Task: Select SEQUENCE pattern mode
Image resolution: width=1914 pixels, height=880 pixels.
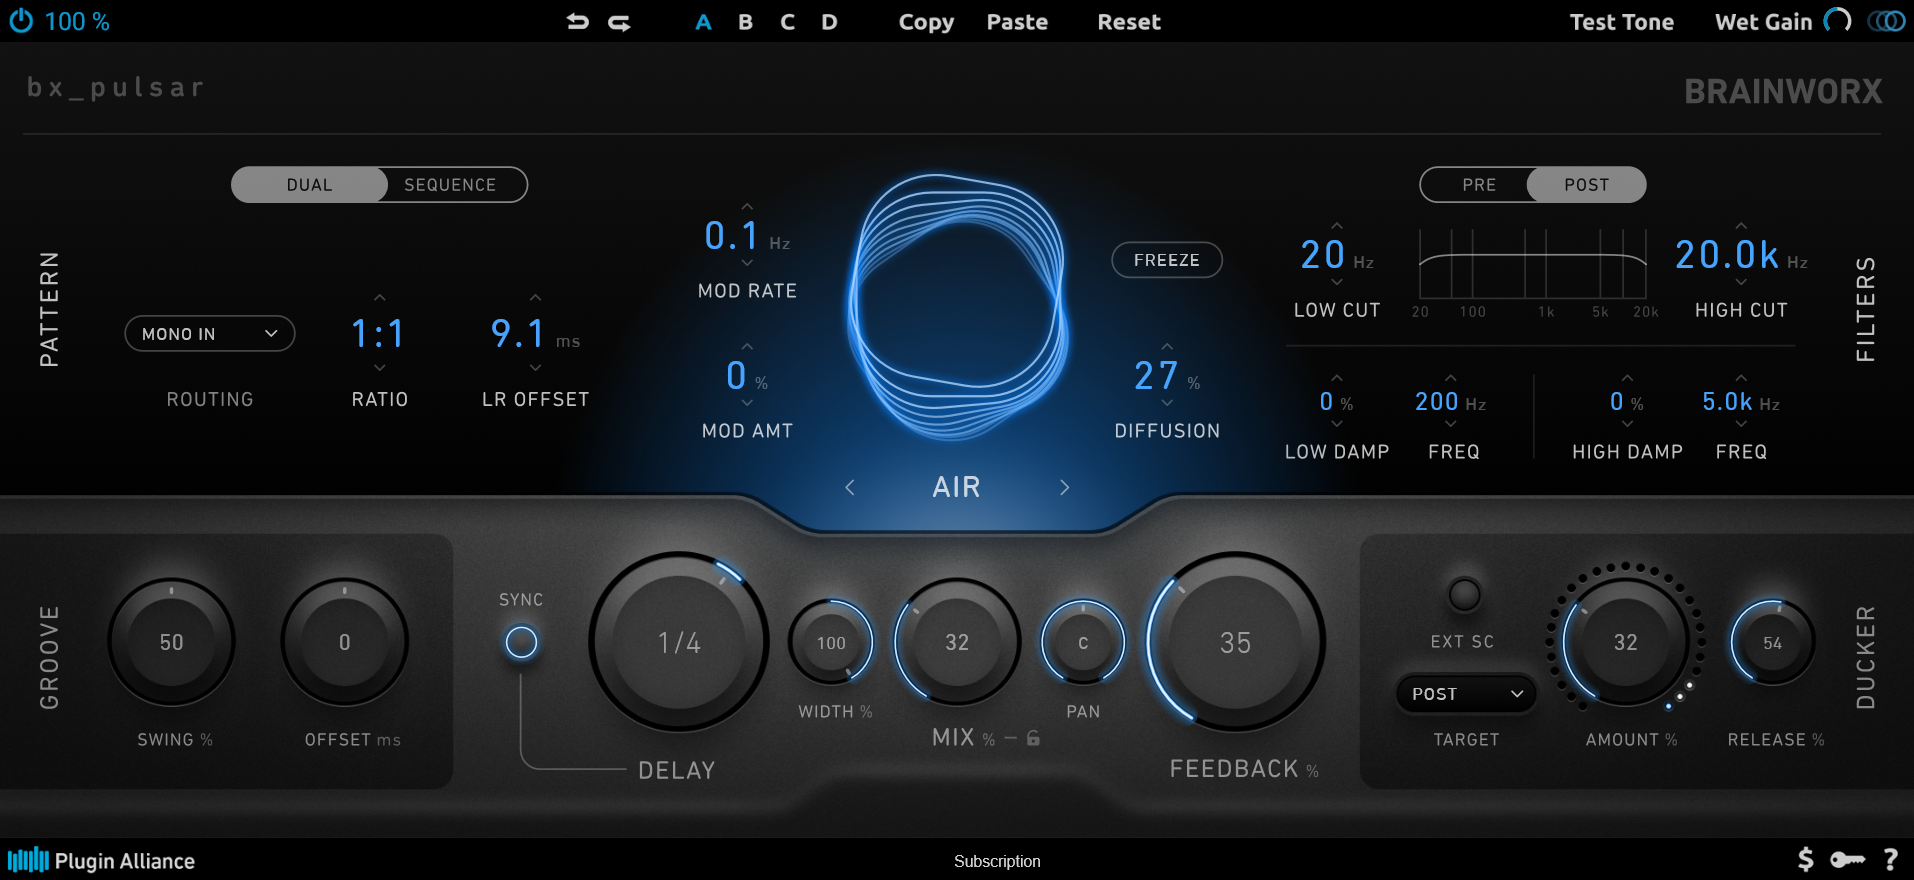Action: click(450, 185)
